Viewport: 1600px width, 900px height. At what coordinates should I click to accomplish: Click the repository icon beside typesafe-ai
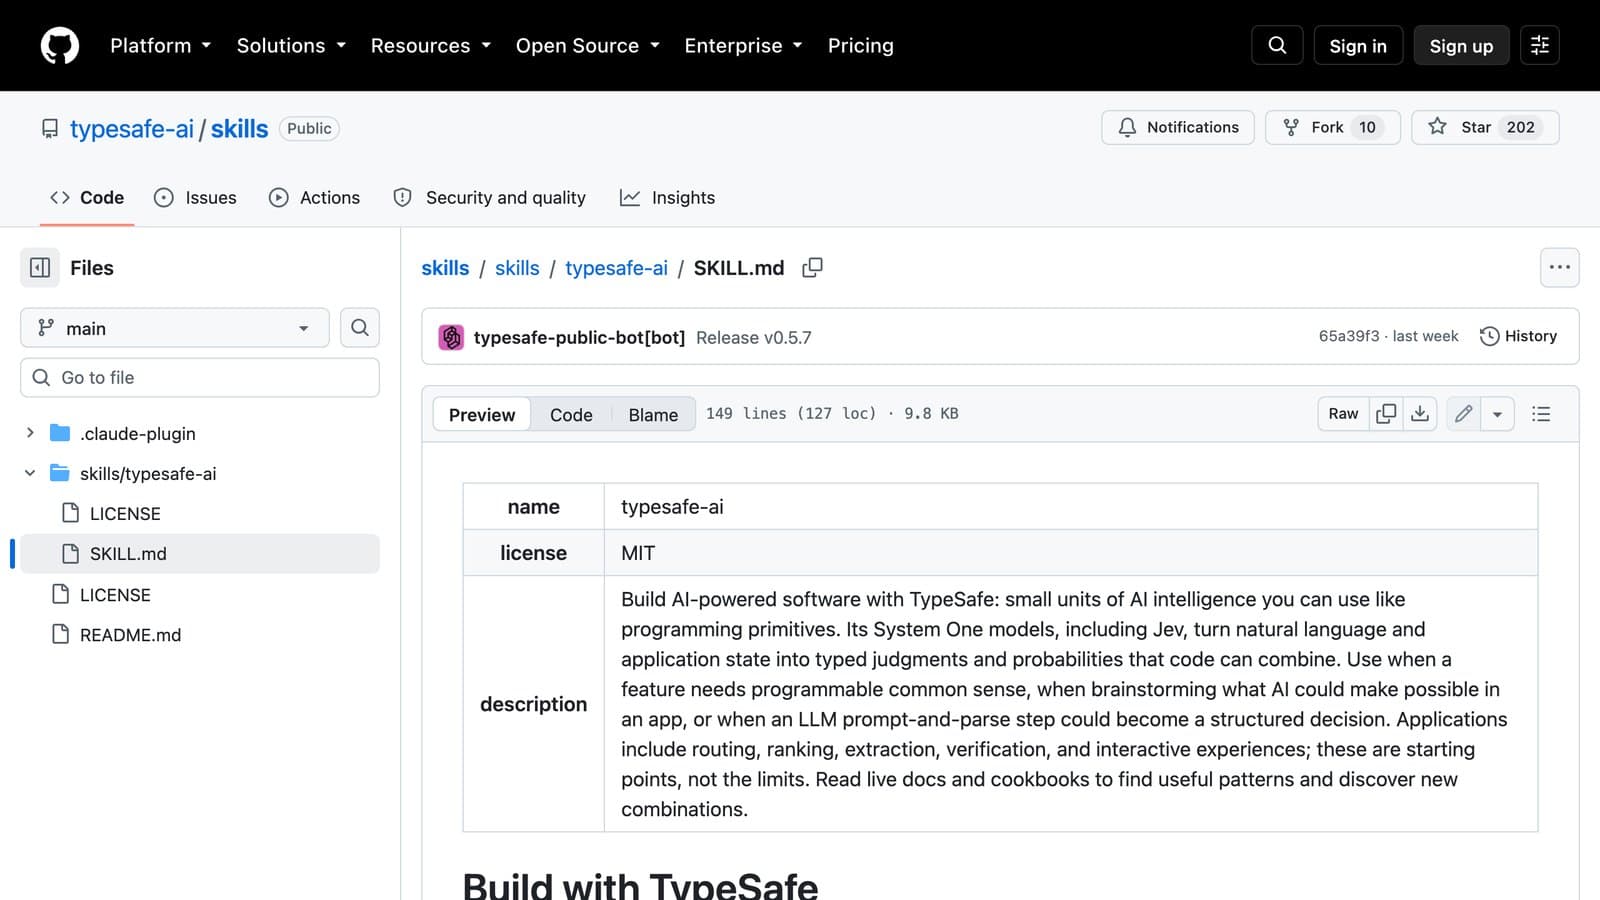tap(50, 129)
